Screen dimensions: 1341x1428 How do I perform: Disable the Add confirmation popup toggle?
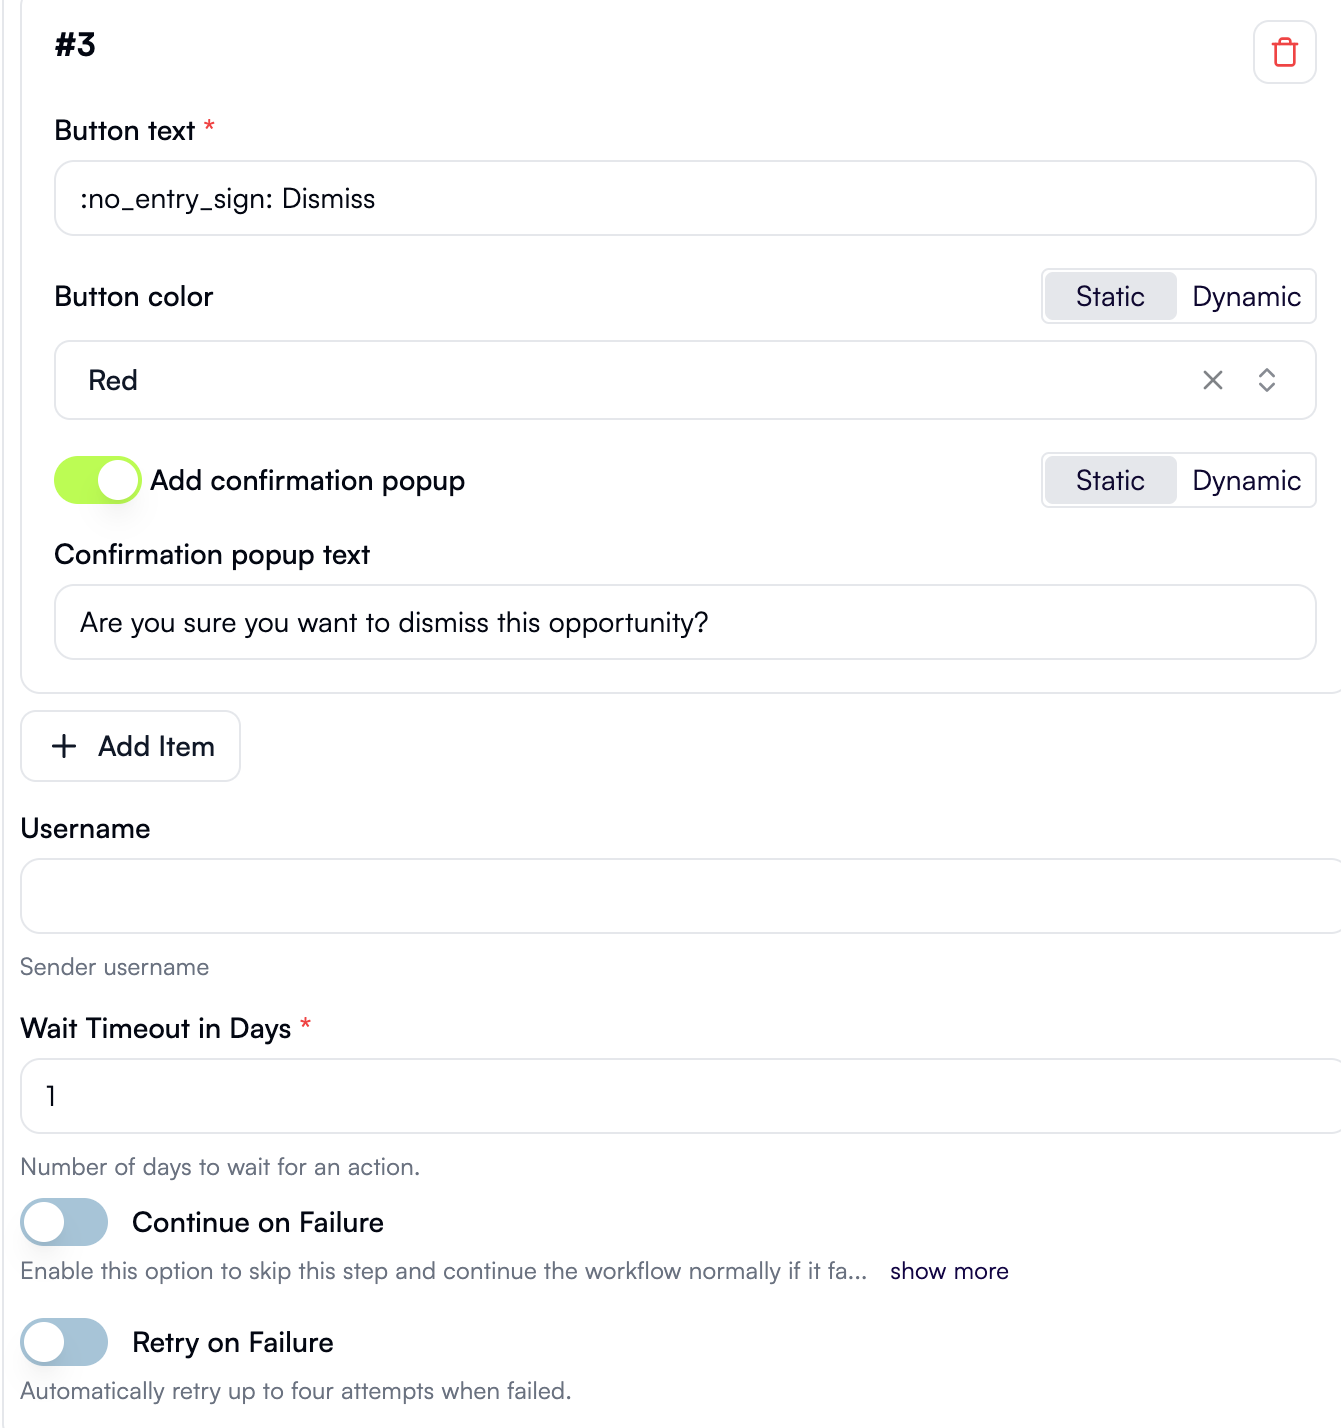tap(97, 480)
